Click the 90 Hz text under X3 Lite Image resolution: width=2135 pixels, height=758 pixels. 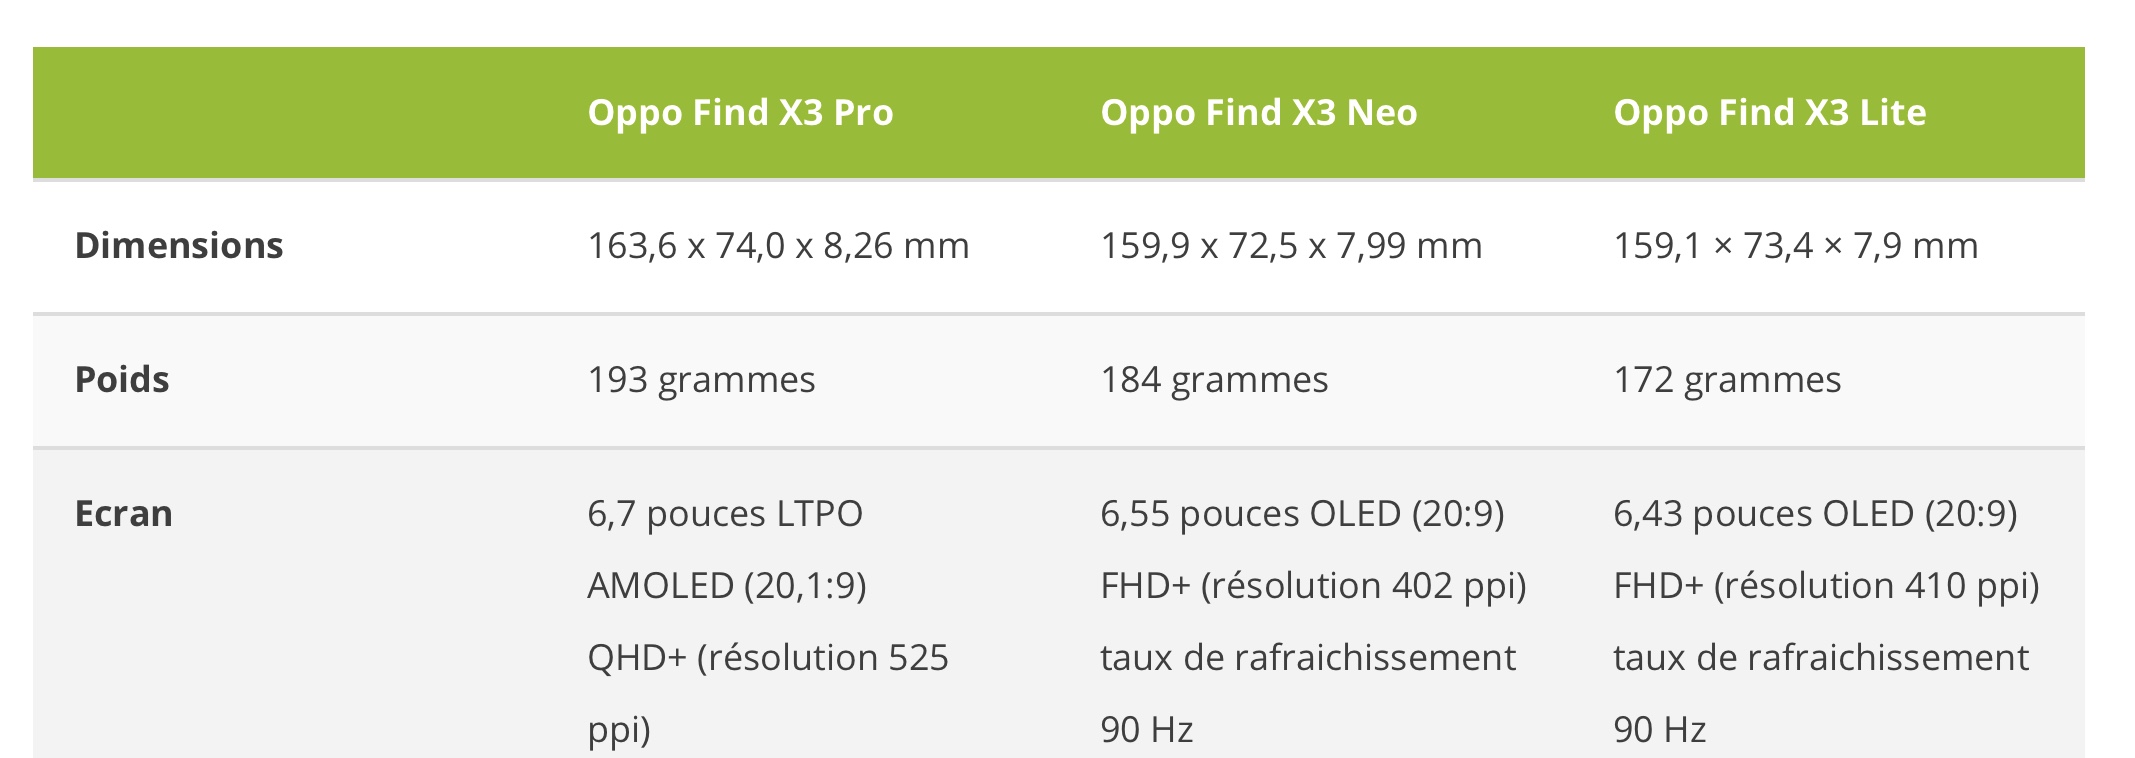(x=1659, y=730)
